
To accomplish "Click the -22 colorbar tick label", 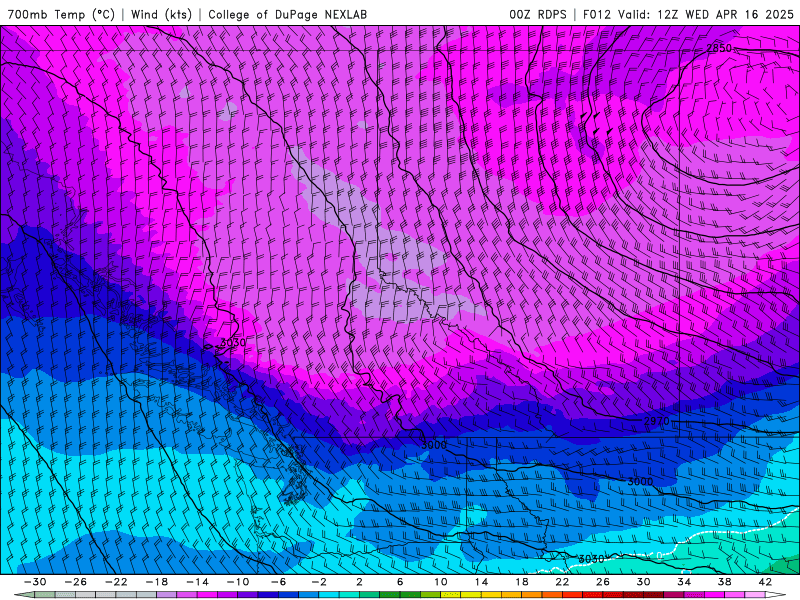I will [x=116, y=582].
